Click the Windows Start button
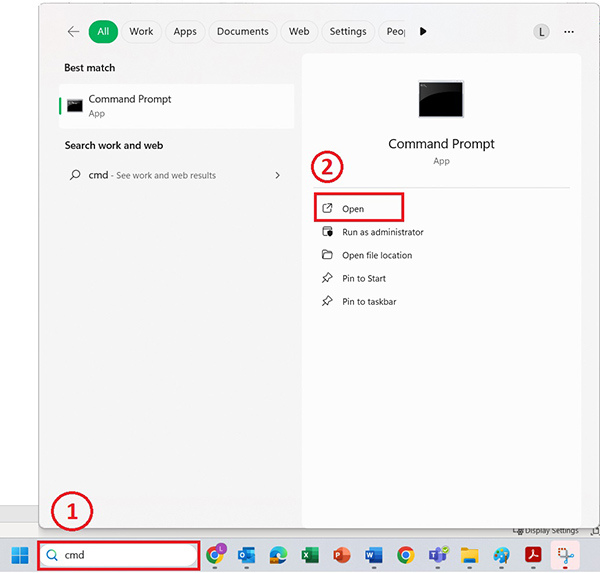The image size is (600, 573). tap(20, 555)
